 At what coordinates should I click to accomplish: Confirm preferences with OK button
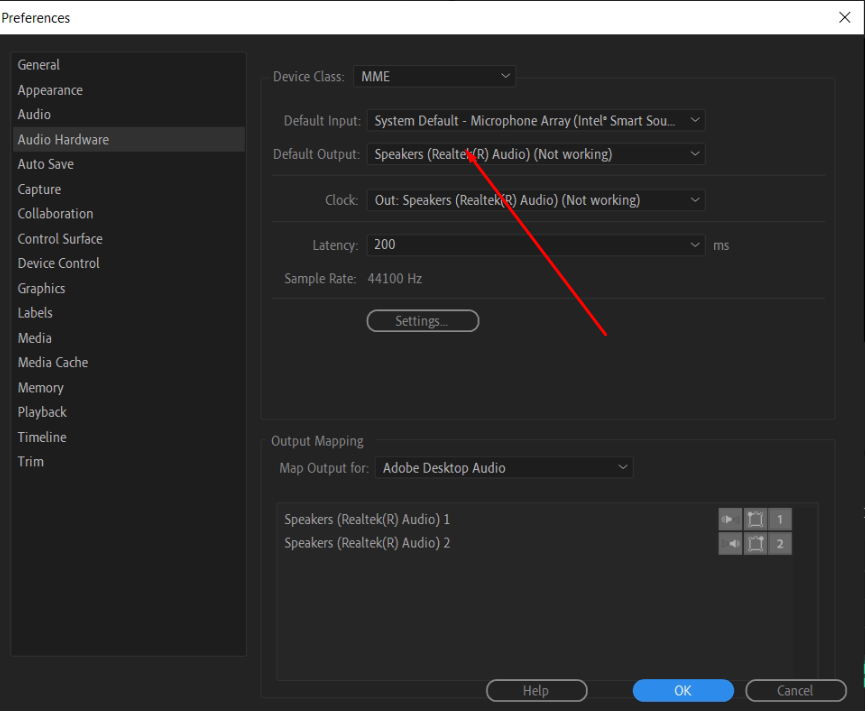pyautogui.click(x=683, y=691)
